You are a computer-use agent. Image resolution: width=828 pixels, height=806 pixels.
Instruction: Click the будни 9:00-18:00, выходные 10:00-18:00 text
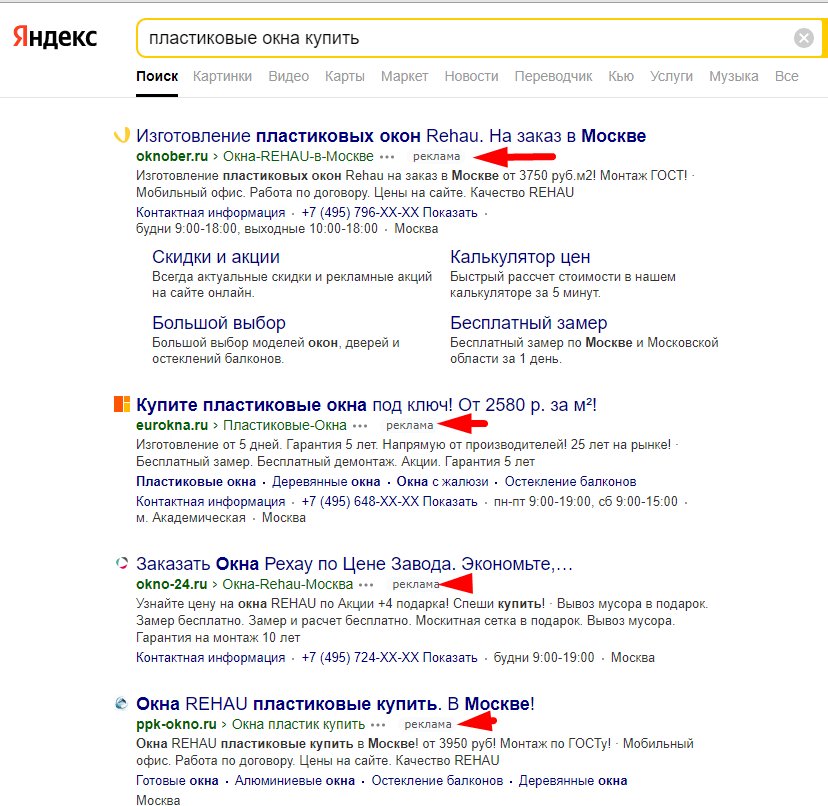click(x=257, y=229)
